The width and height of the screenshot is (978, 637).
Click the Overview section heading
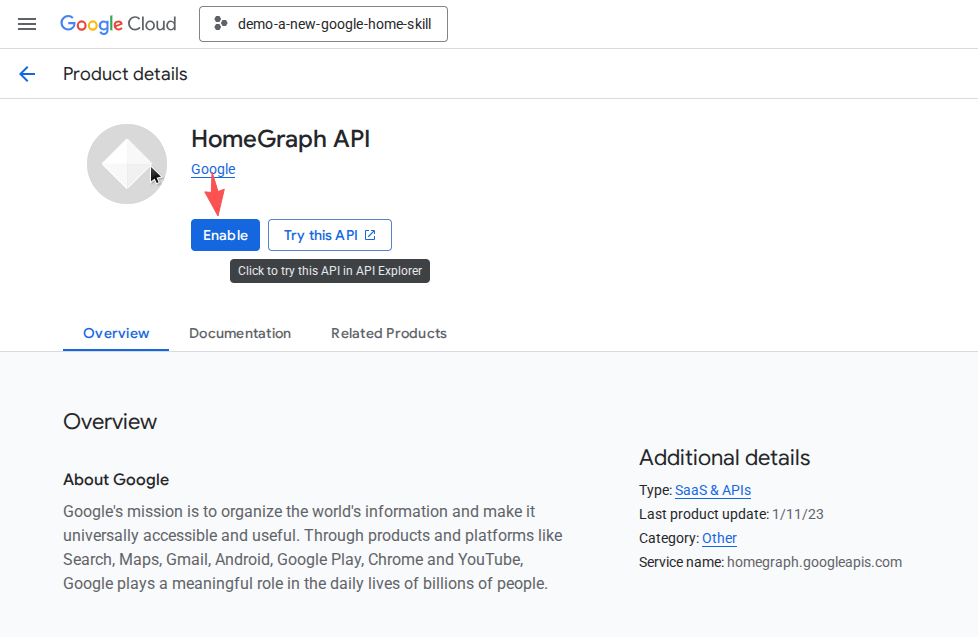coord(110,422)
